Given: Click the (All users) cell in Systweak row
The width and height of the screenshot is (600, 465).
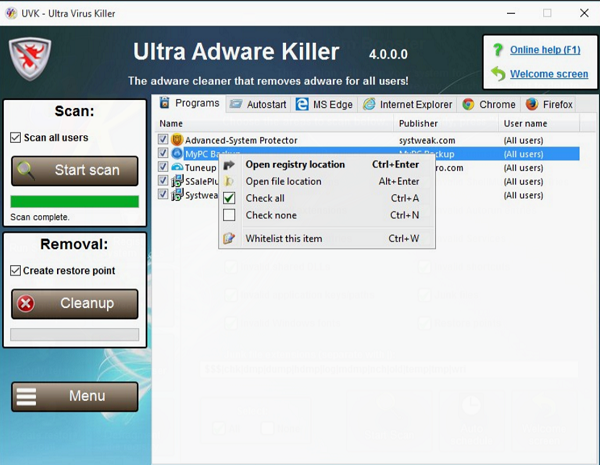Looking at the screenshot, I should (523, 195).
